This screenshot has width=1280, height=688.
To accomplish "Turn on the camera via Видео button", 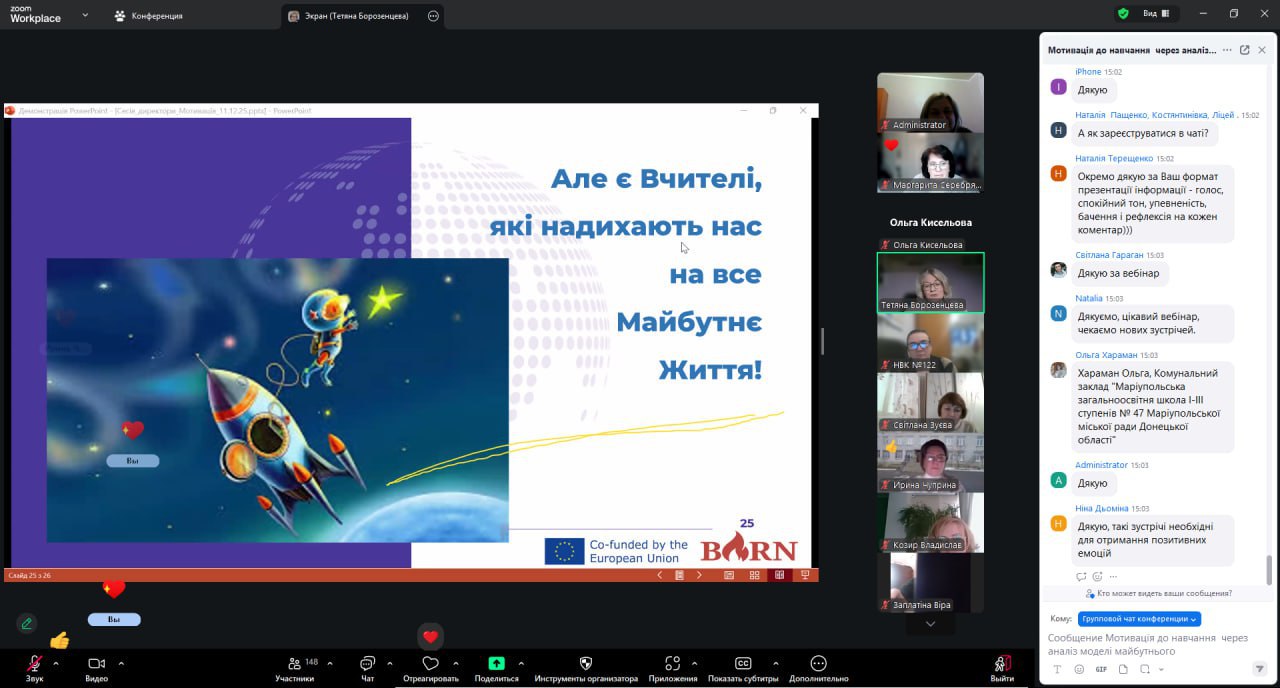I will click(96, 666).
